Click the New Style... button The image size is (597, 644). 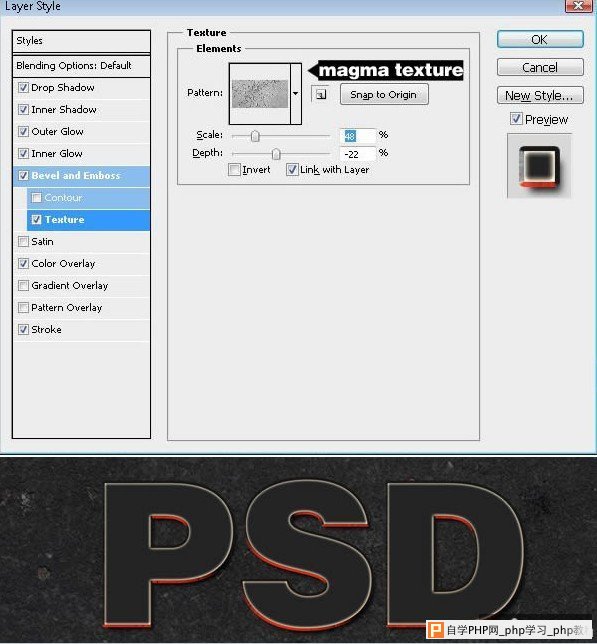point(540,95)
